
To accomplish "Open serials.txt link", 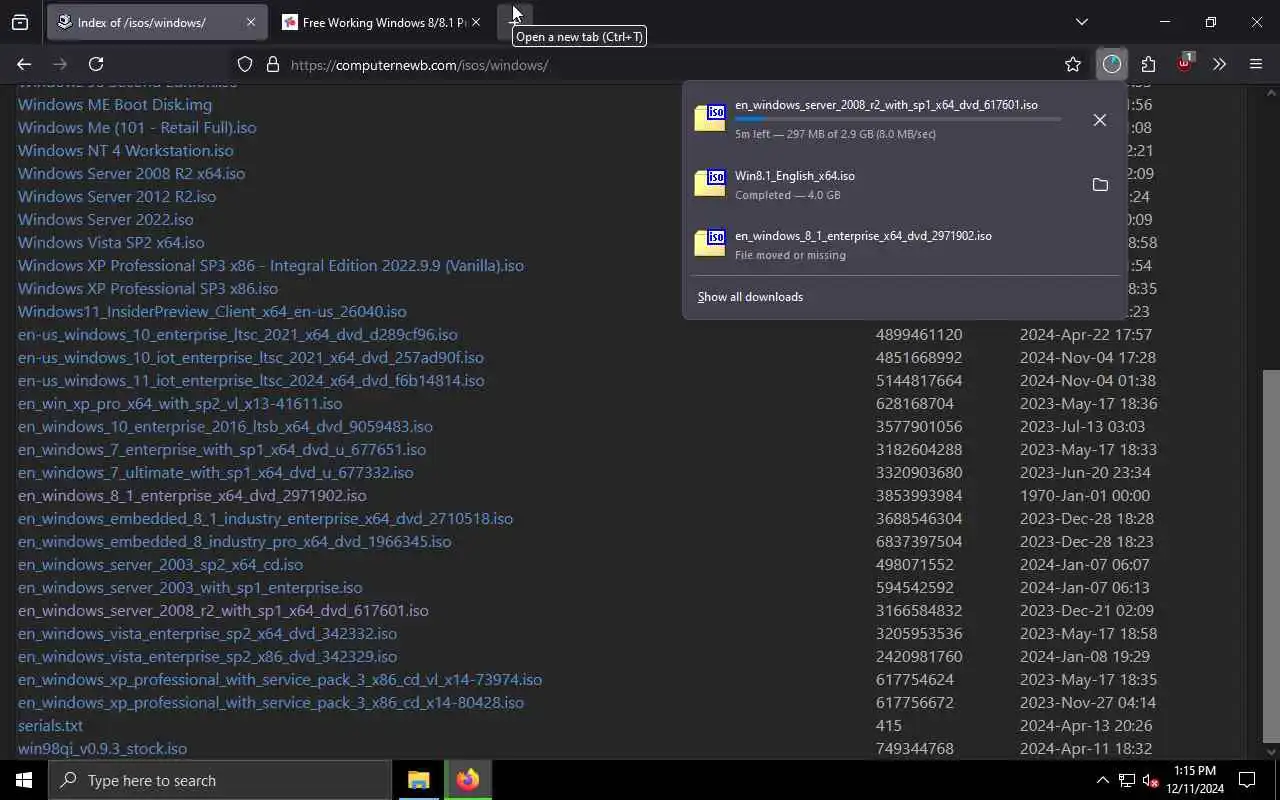I will point(50,725).
